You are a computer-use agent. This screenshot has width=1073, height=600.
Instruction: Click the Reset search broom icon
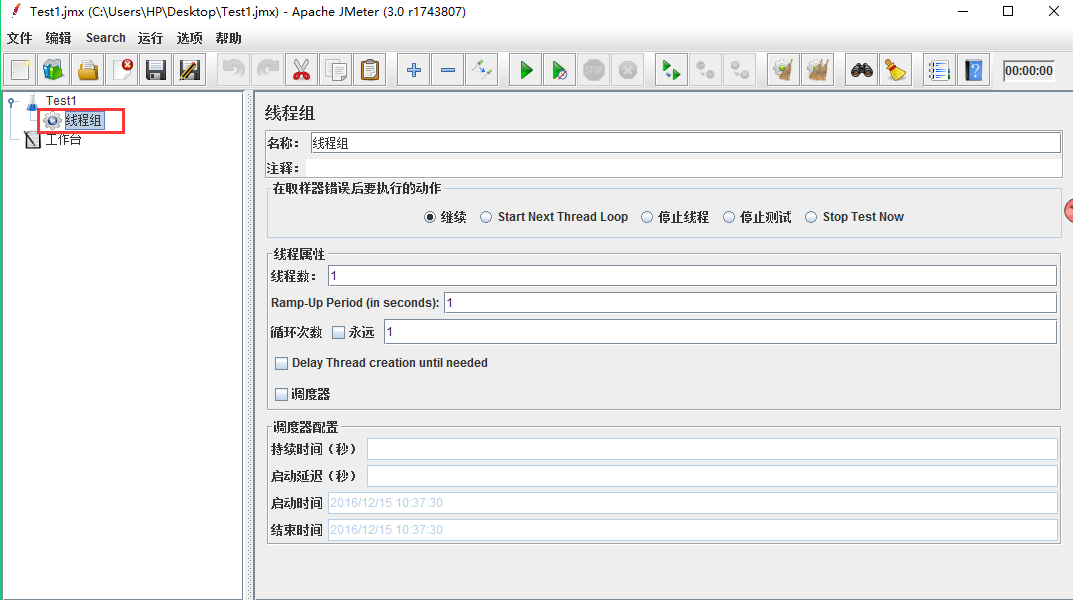pyautogui.click(x=895, y=70)
